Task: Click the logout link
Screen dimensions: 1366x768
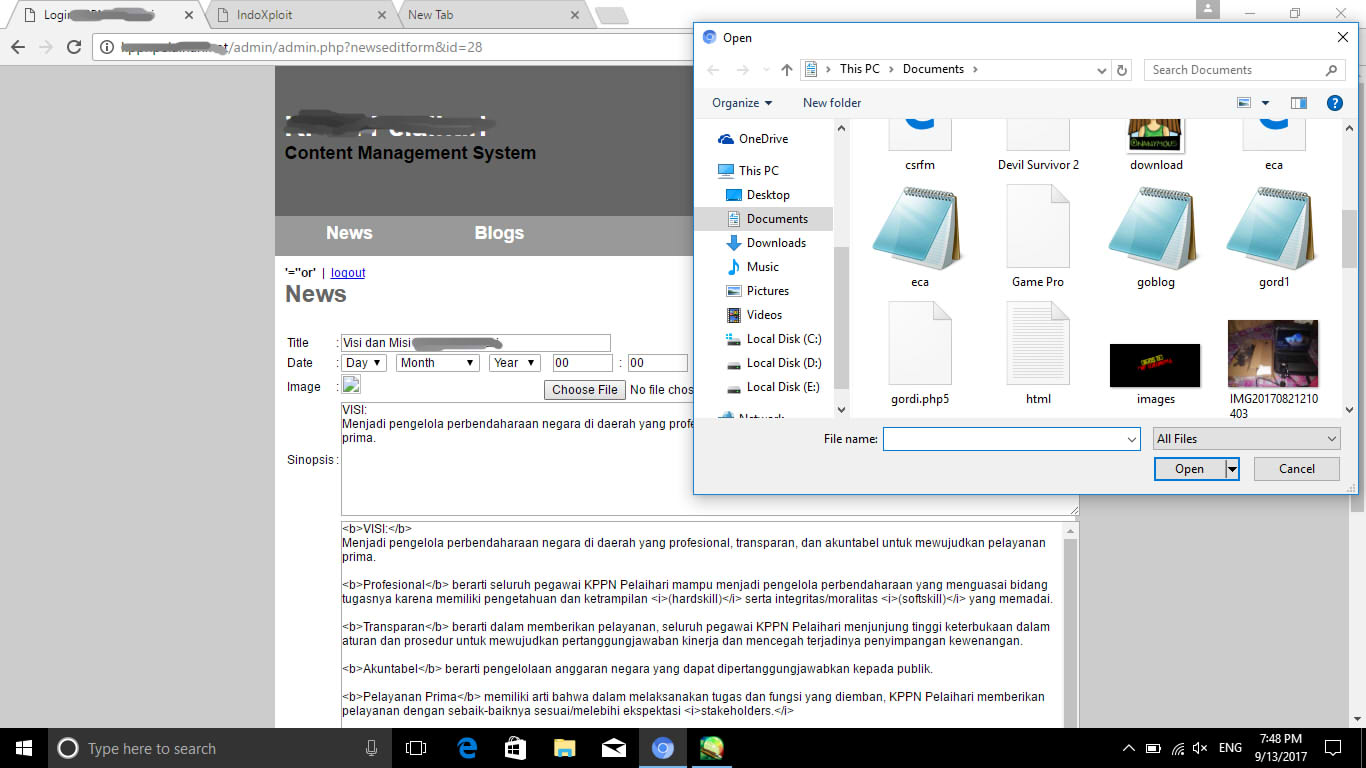Action: click(348, 273)
